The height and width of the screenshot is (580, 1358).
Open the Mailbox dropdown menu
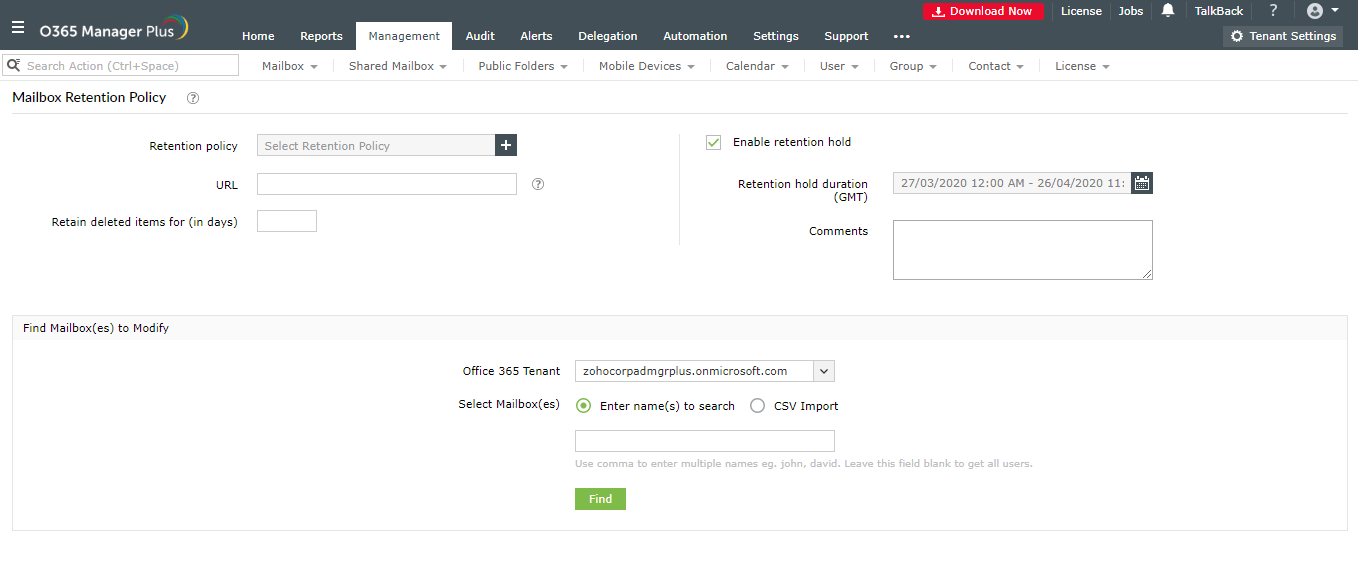[290, 66]
